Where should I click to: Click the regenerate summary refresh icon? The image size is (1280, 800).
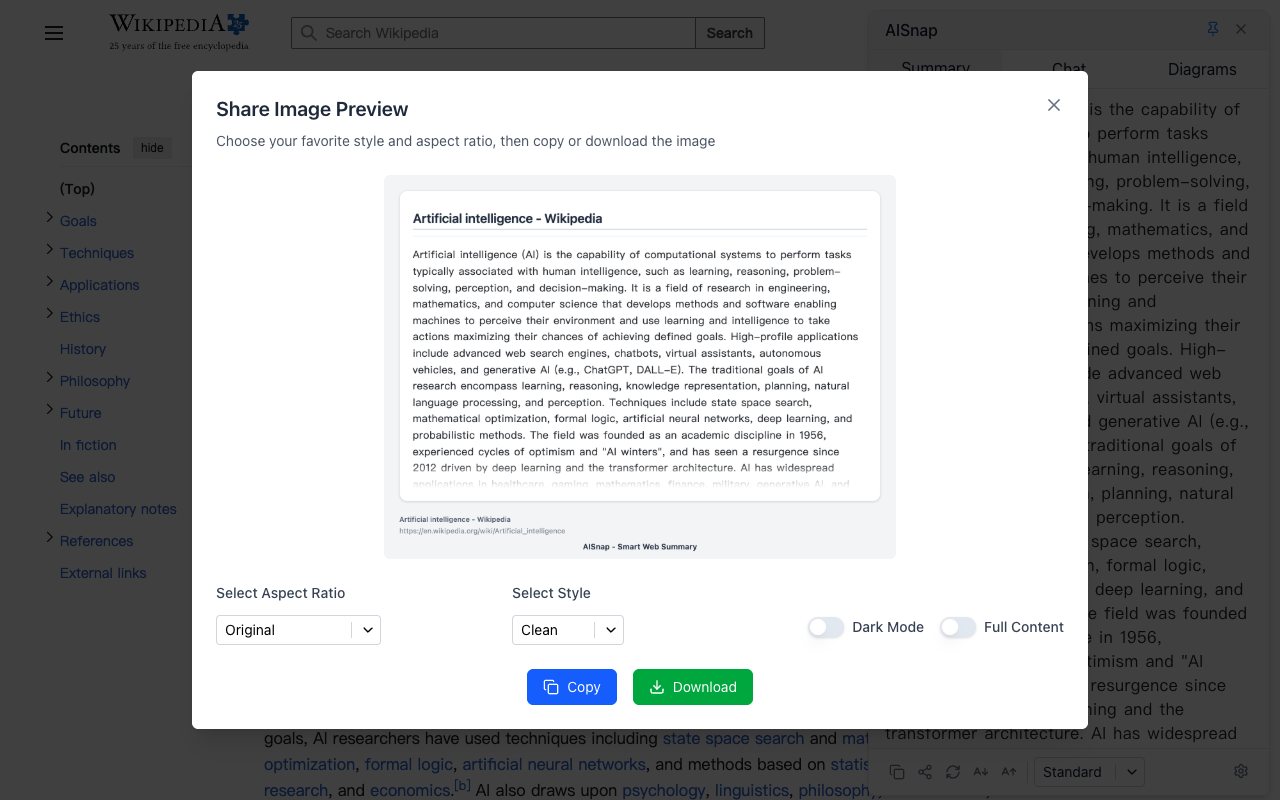(x=953, y=772)
